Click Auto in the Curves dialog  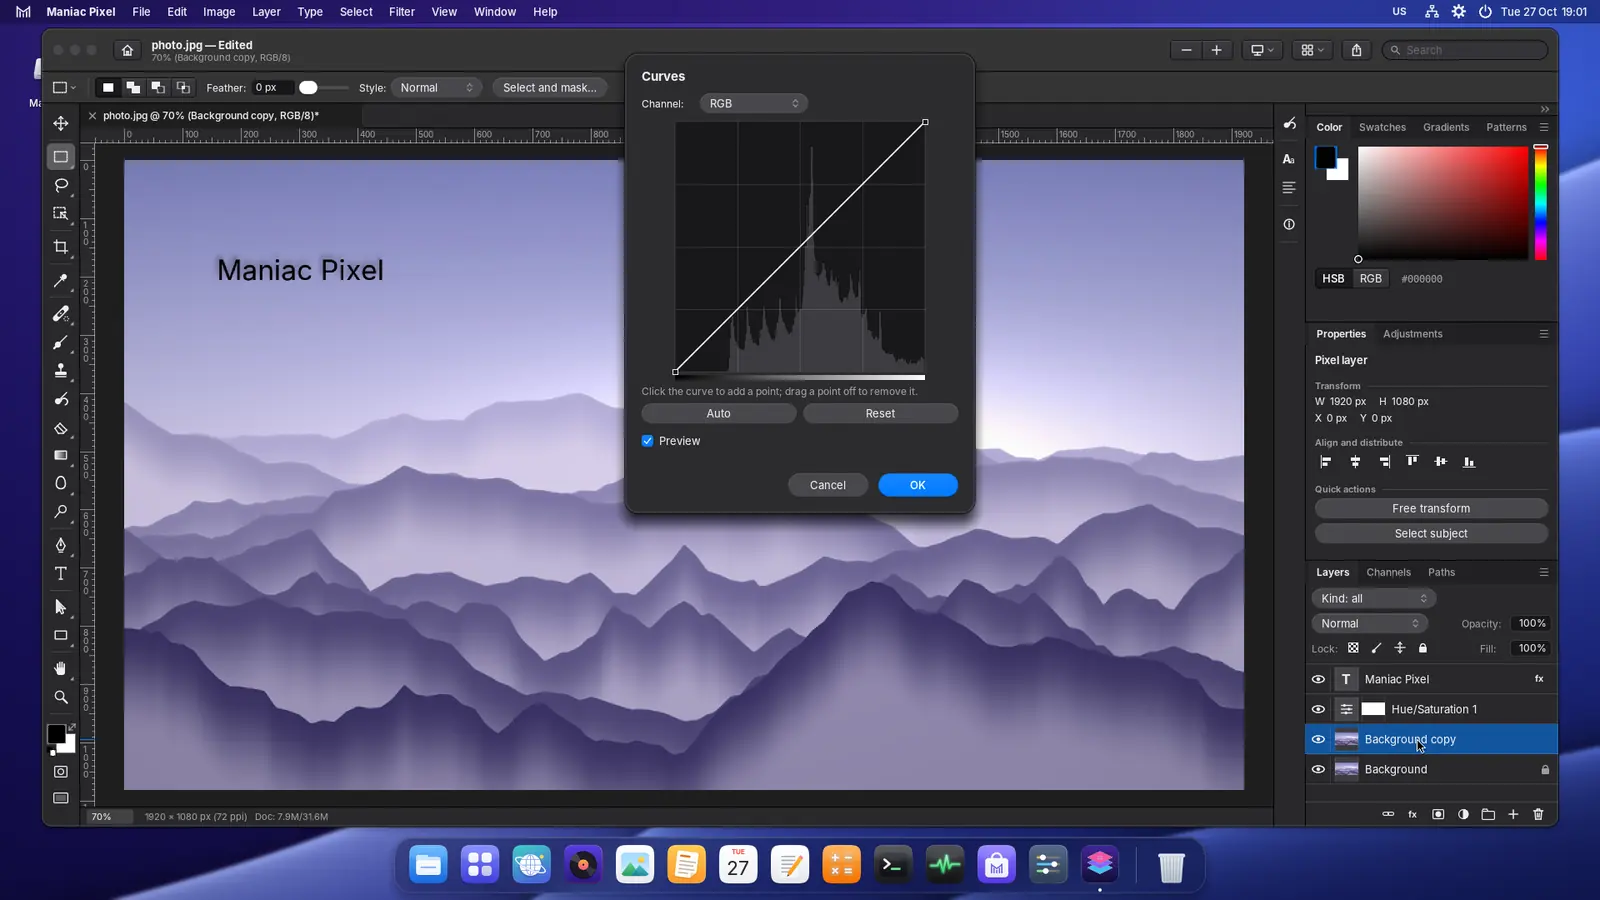point(719,413)
